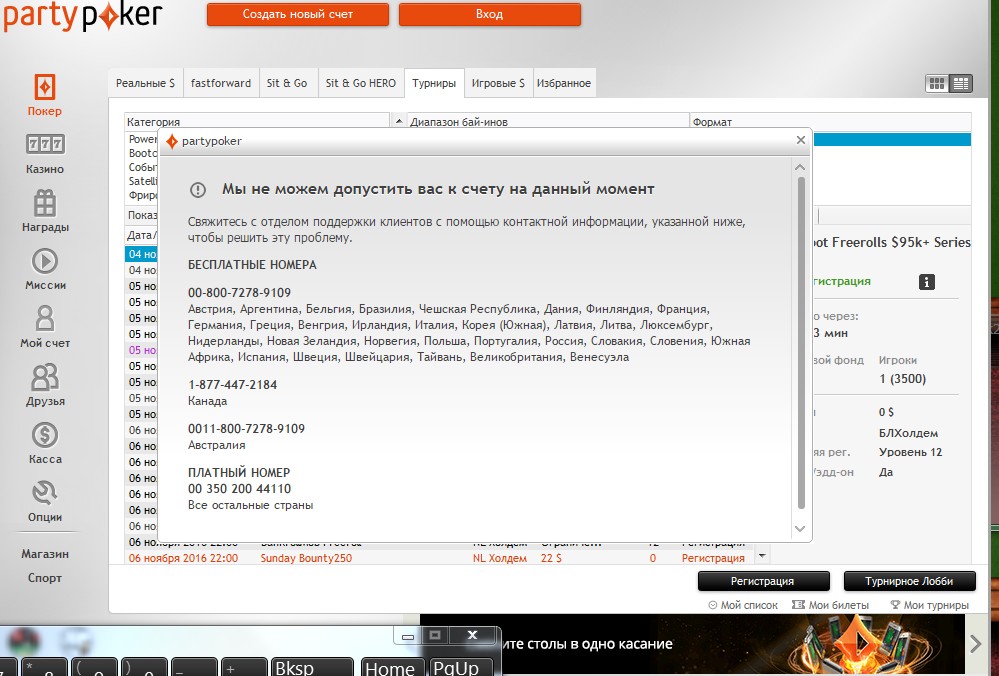Click the Bksp key on on-screen keyboard
999x676 pixels.
(x=312, y=666)
